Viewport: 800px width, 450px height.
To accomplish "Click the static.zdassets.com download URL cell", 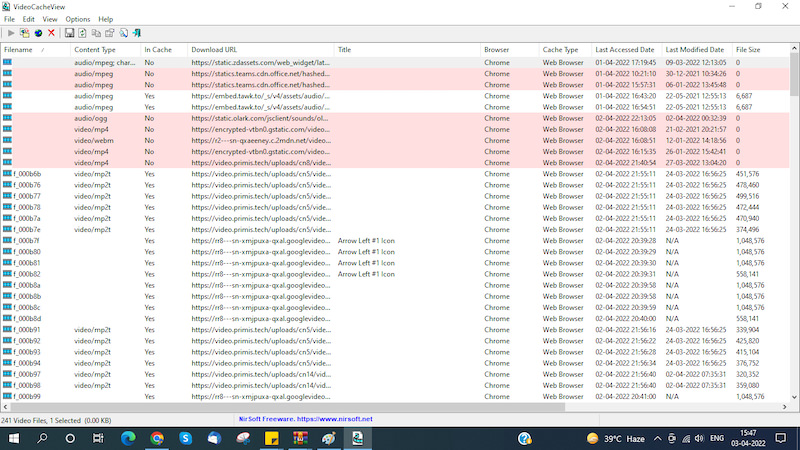I will coord(261,63).
